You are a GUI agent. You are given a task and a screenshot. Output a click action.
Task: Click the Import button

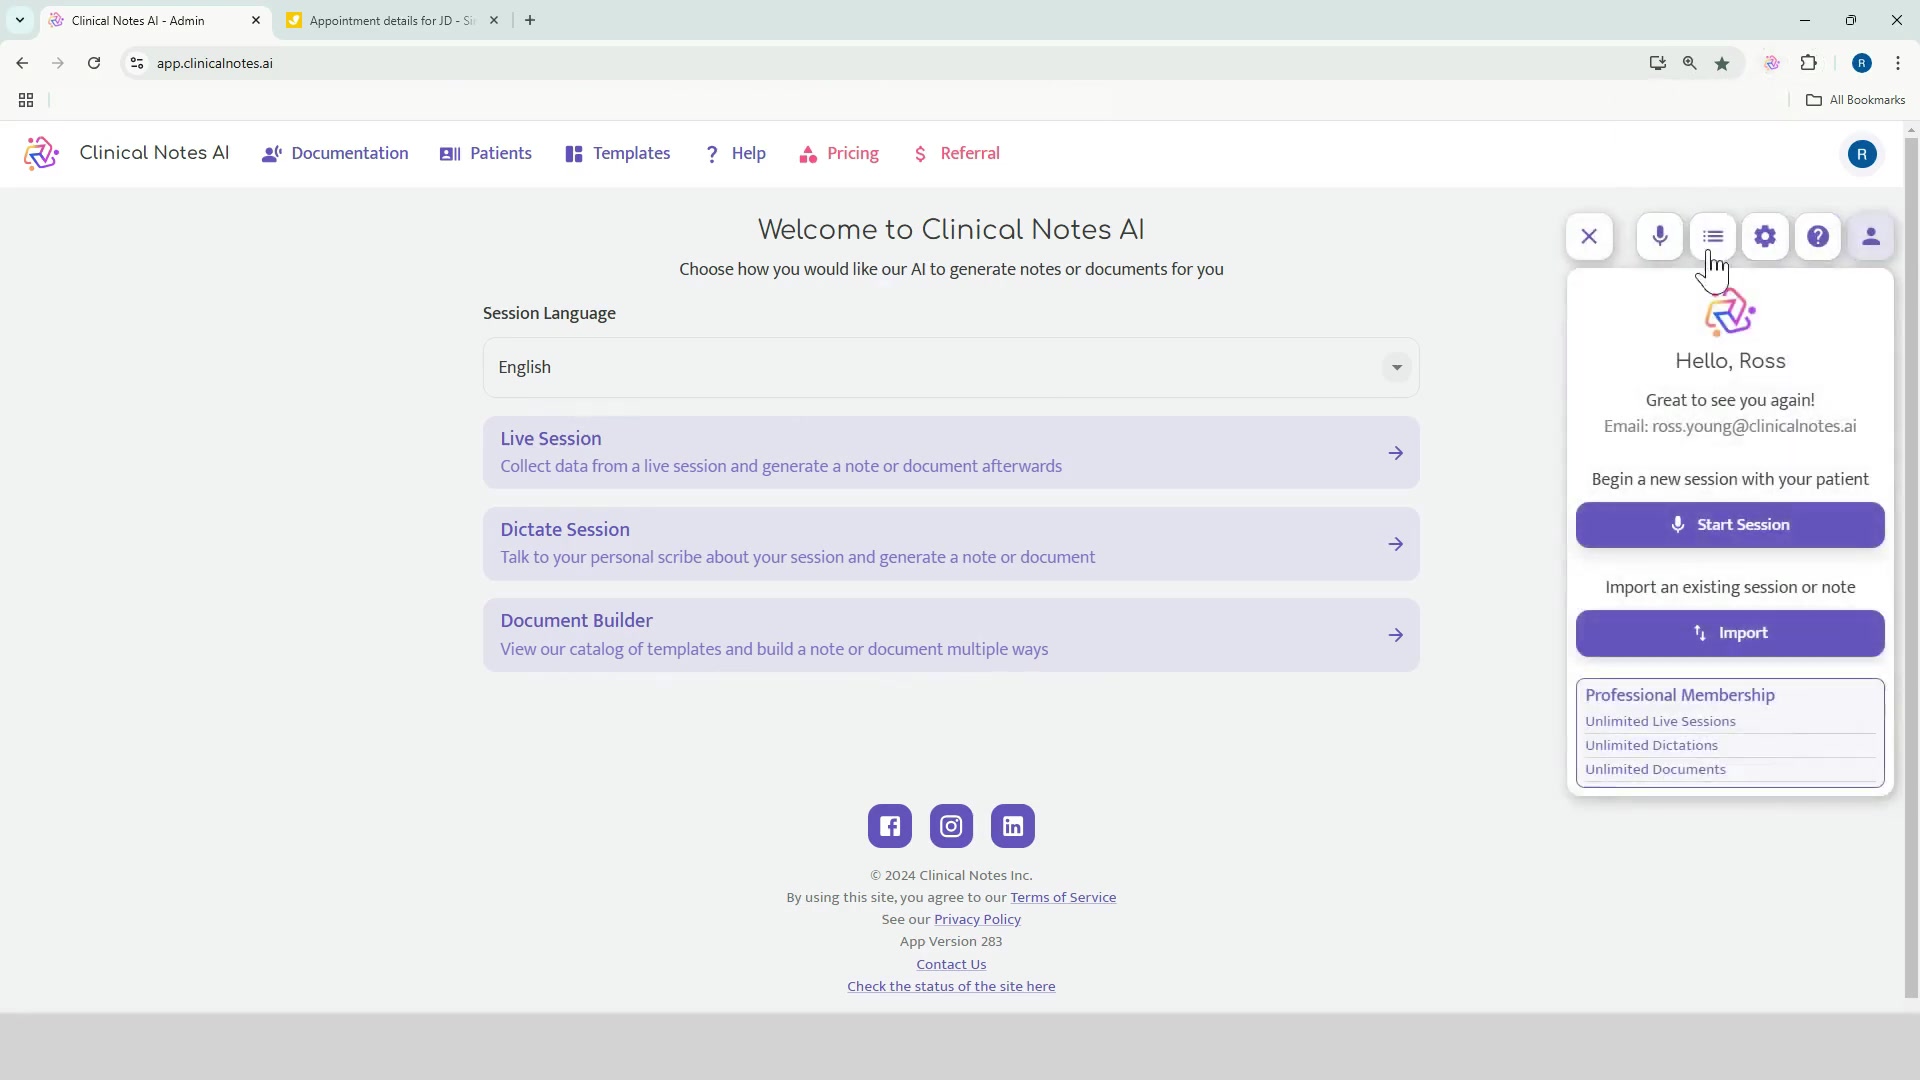1730,633
